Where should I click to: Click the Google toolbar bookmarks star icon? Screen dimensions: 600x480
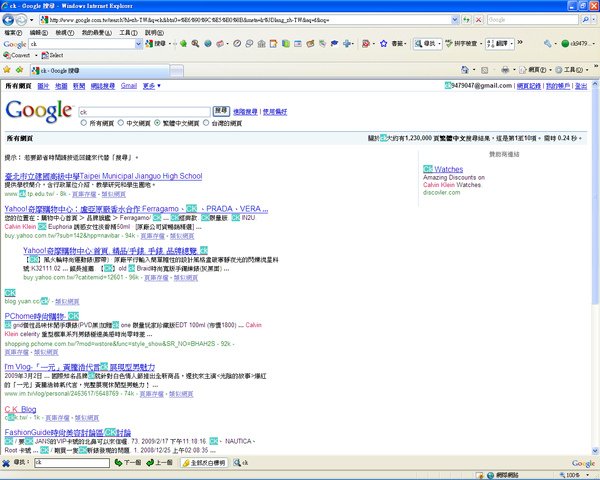(384, 44)
